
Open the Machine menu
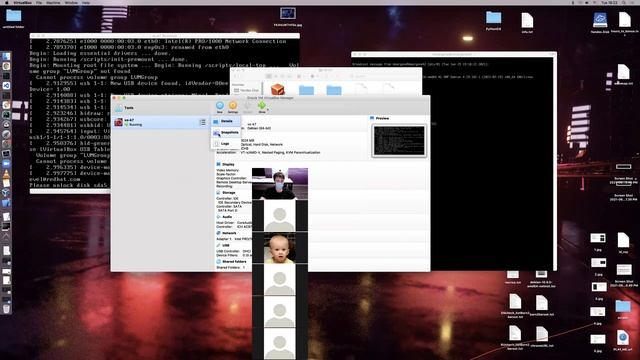click(x=53, y=2)
